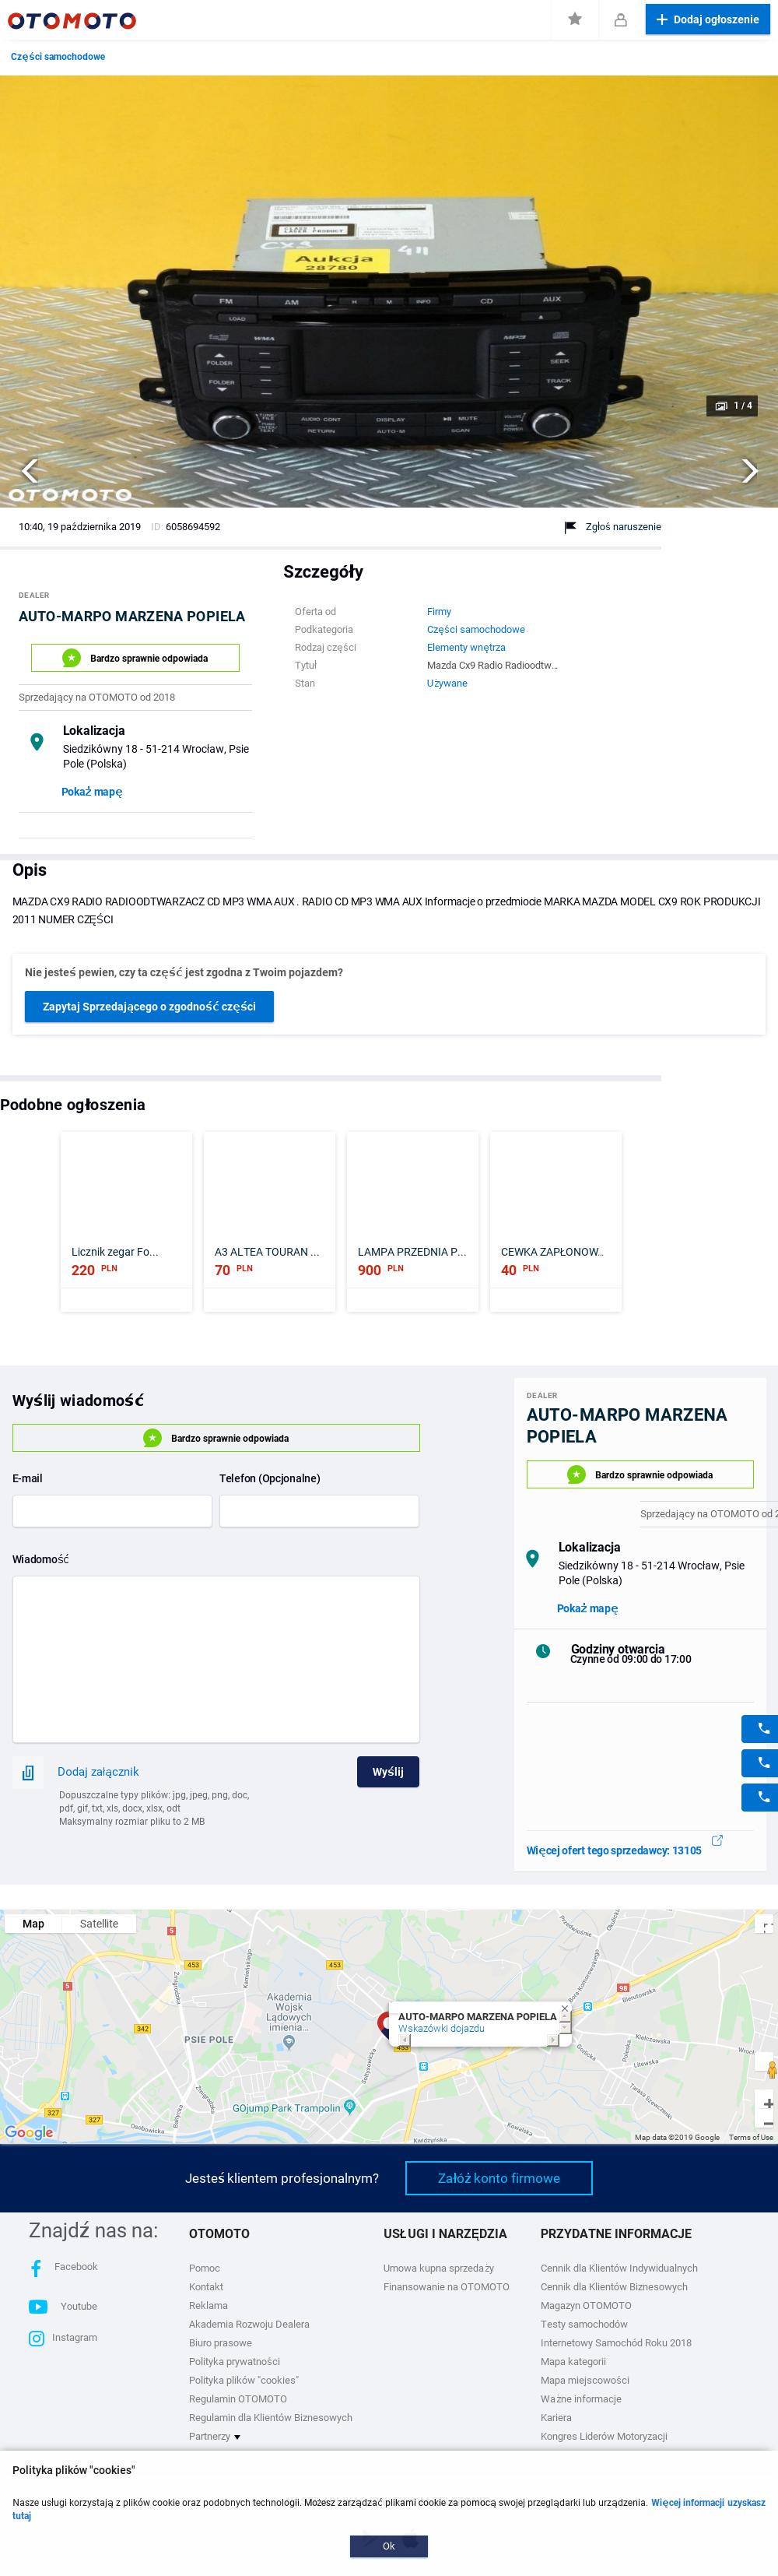Open A3 ALTEA TOURAN similar listing
The height and width of the screenshot is (2576, 778).
pyautogui.click(x=269, y=1221)
